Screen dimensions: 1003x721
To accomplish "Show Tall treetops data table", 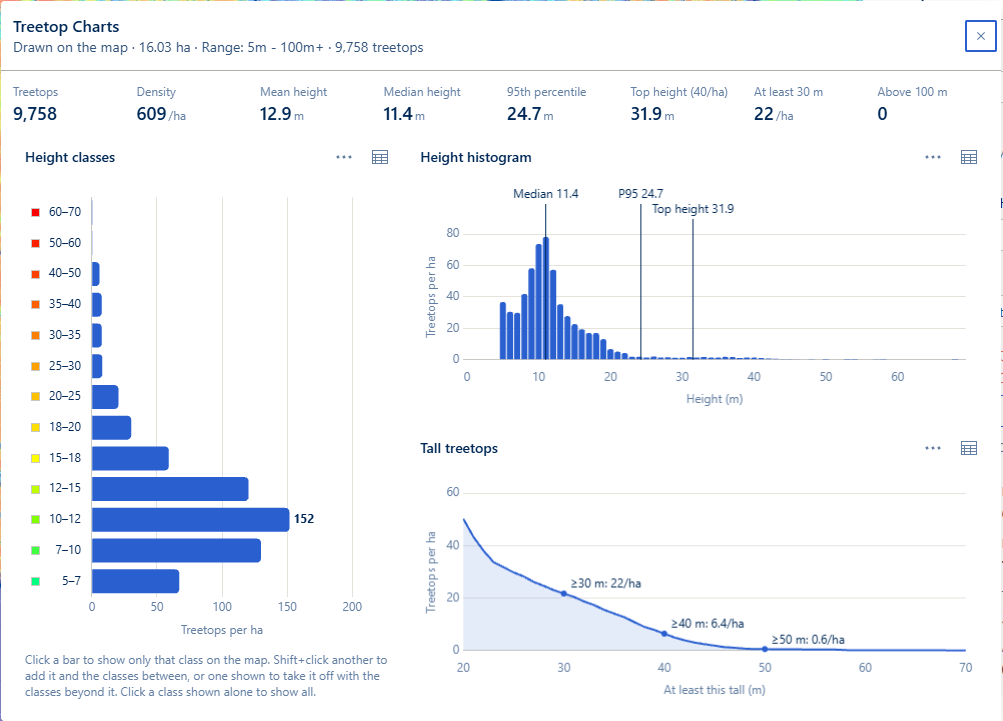I will click(969, 448).
